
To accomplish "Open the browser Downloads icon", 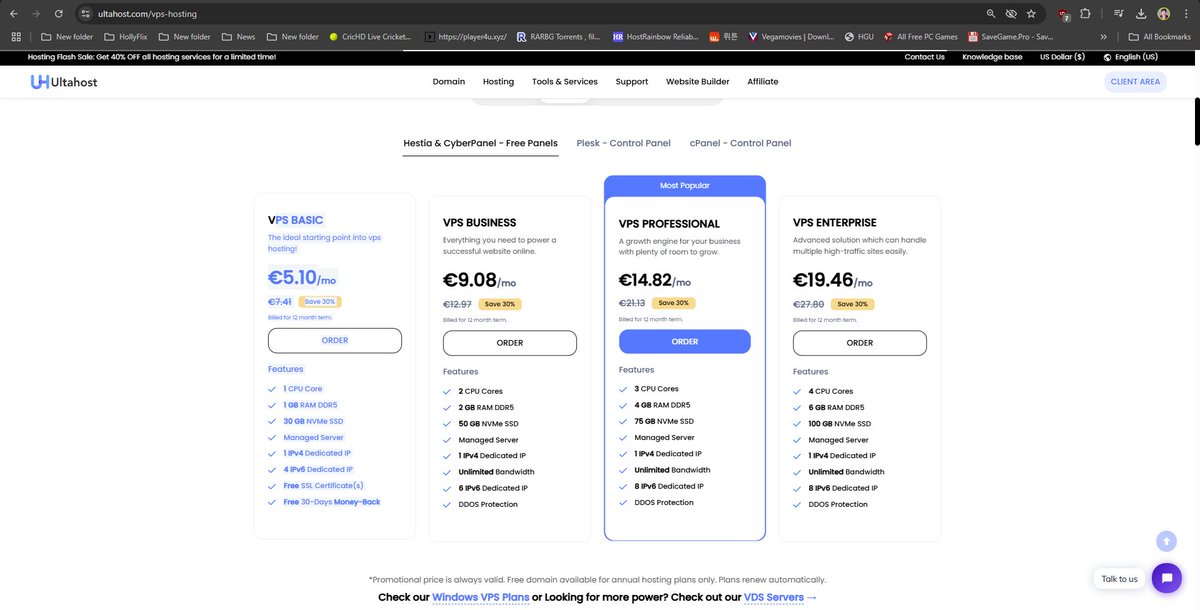I will (1141, 14).
